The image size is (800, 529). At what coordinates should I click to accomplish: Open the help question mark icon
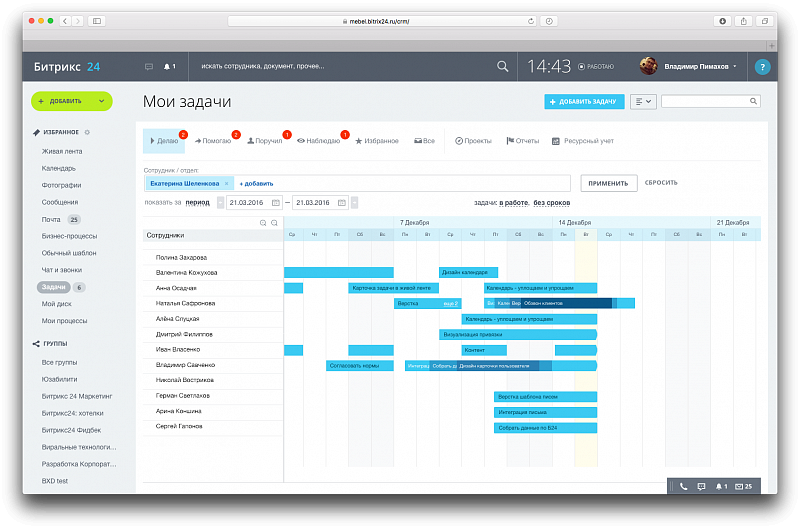point(762,67)
